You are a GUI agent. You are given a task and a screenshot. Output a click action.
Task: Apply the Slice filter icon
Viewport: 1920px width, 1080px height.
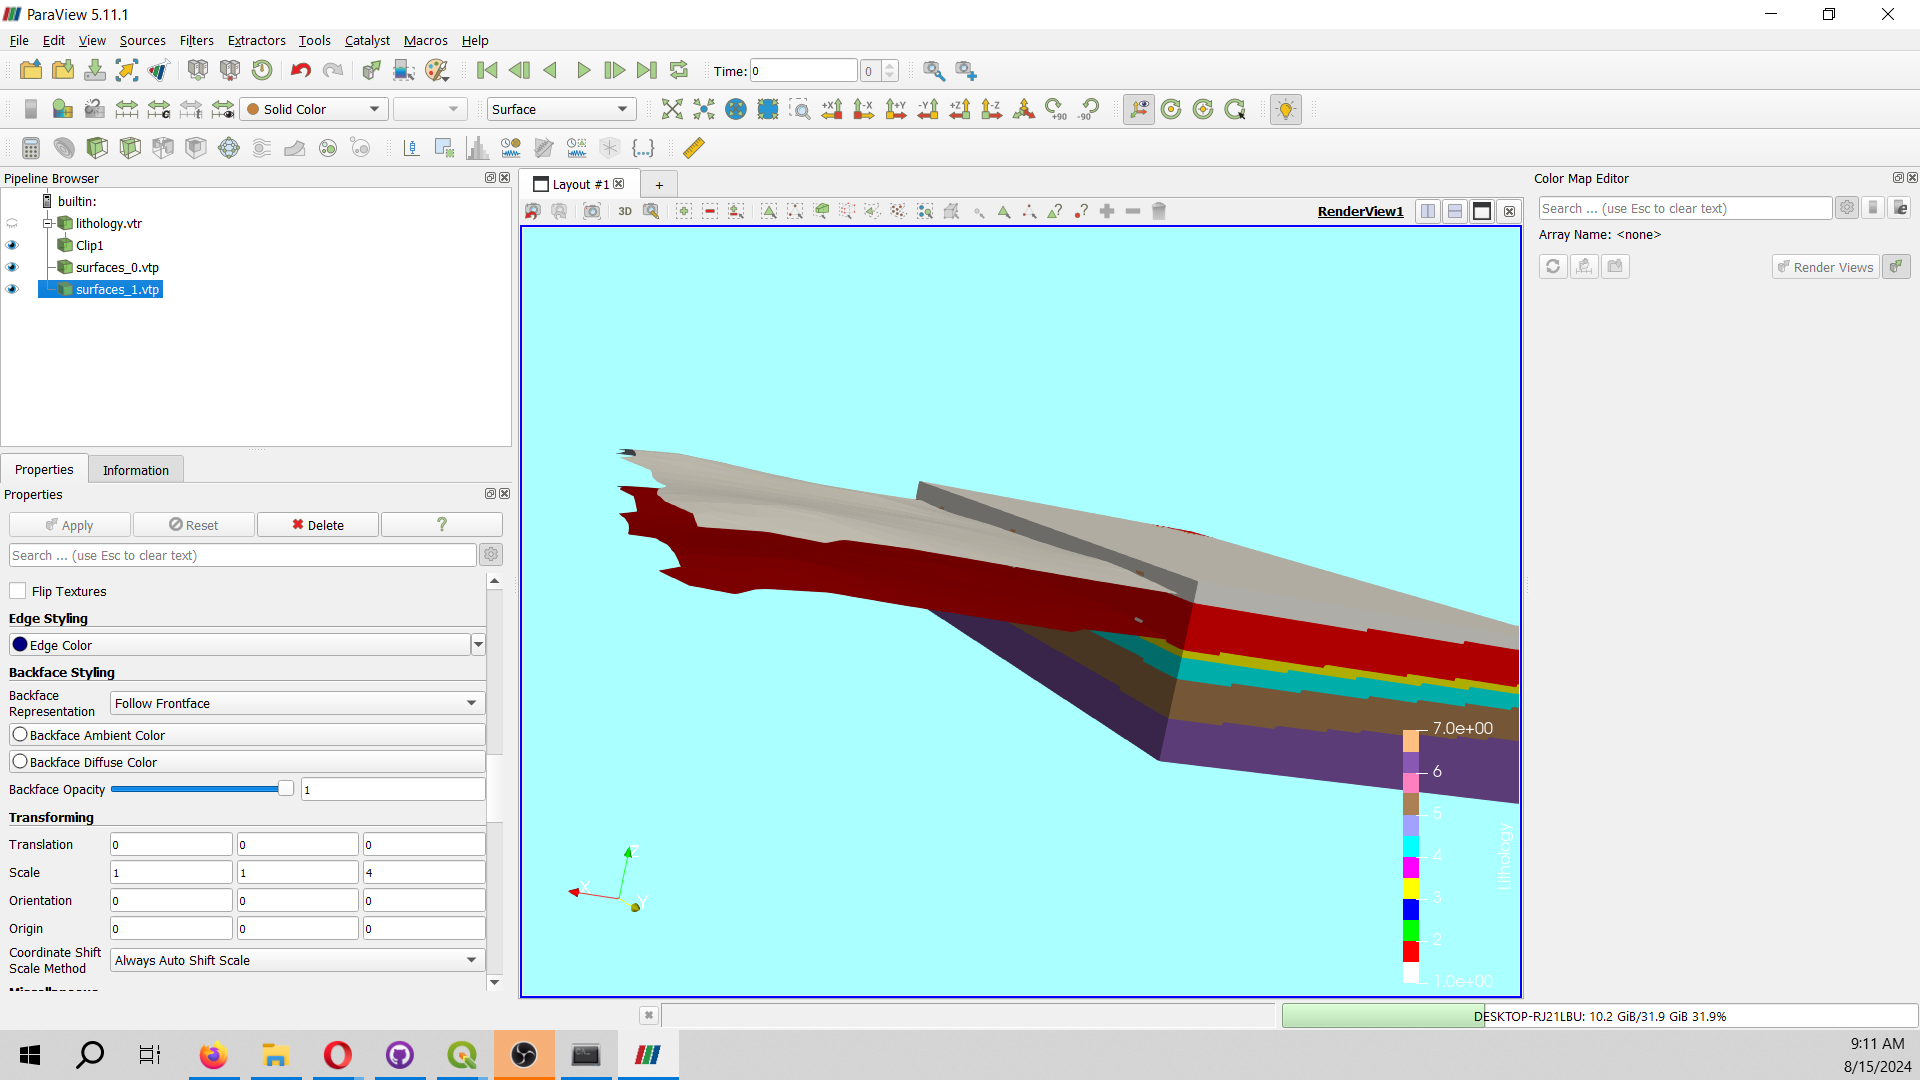coord(130,147)
